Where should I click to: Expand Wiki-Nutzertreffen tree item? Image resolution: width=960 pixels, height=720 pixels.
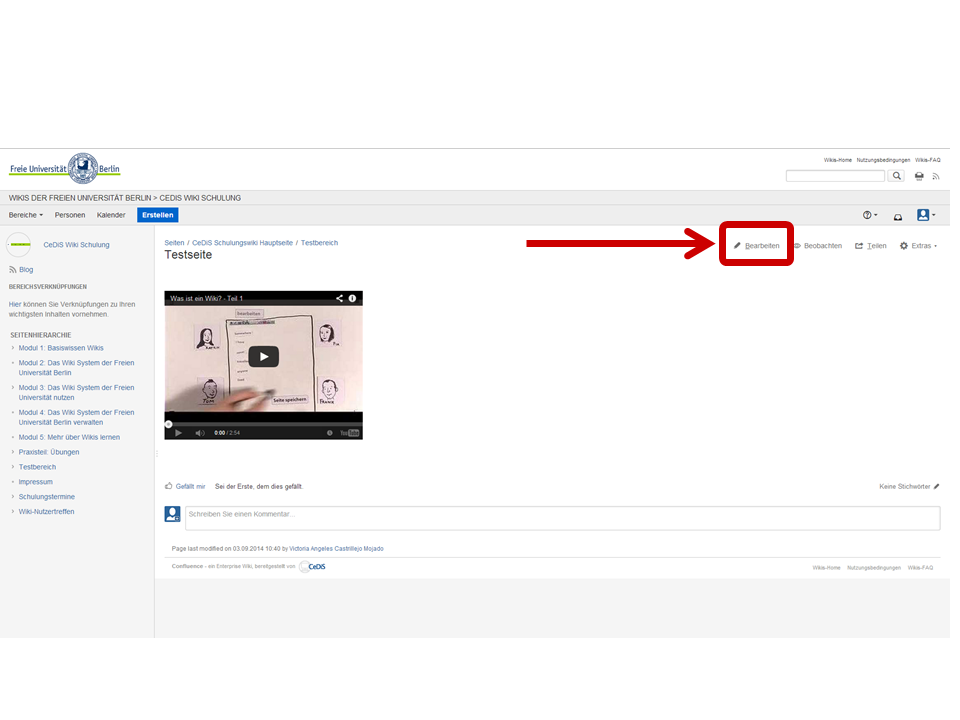pyautogui.click(x=12, y=511)
